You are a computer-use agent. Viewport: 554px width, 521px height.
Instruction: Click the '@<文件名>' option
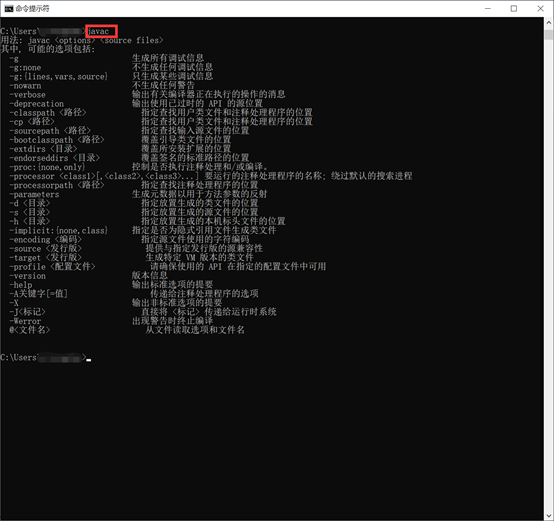coord(30,330)
